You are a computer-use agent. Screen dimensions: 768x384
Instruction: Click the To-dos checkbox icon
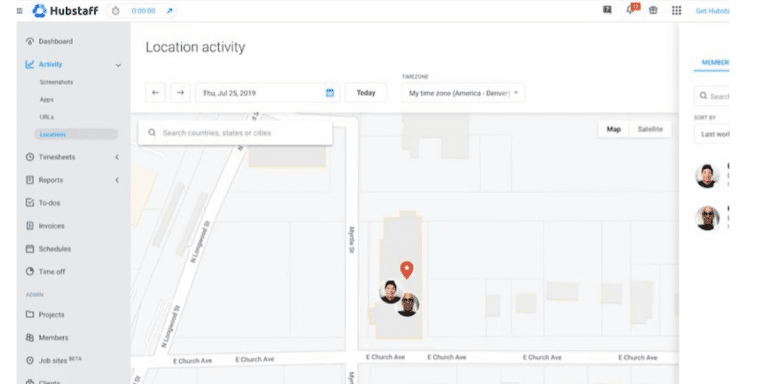[30, 203]
